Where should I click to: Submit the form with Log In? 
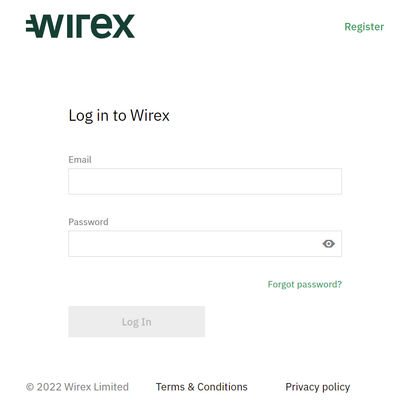point(137,322)
